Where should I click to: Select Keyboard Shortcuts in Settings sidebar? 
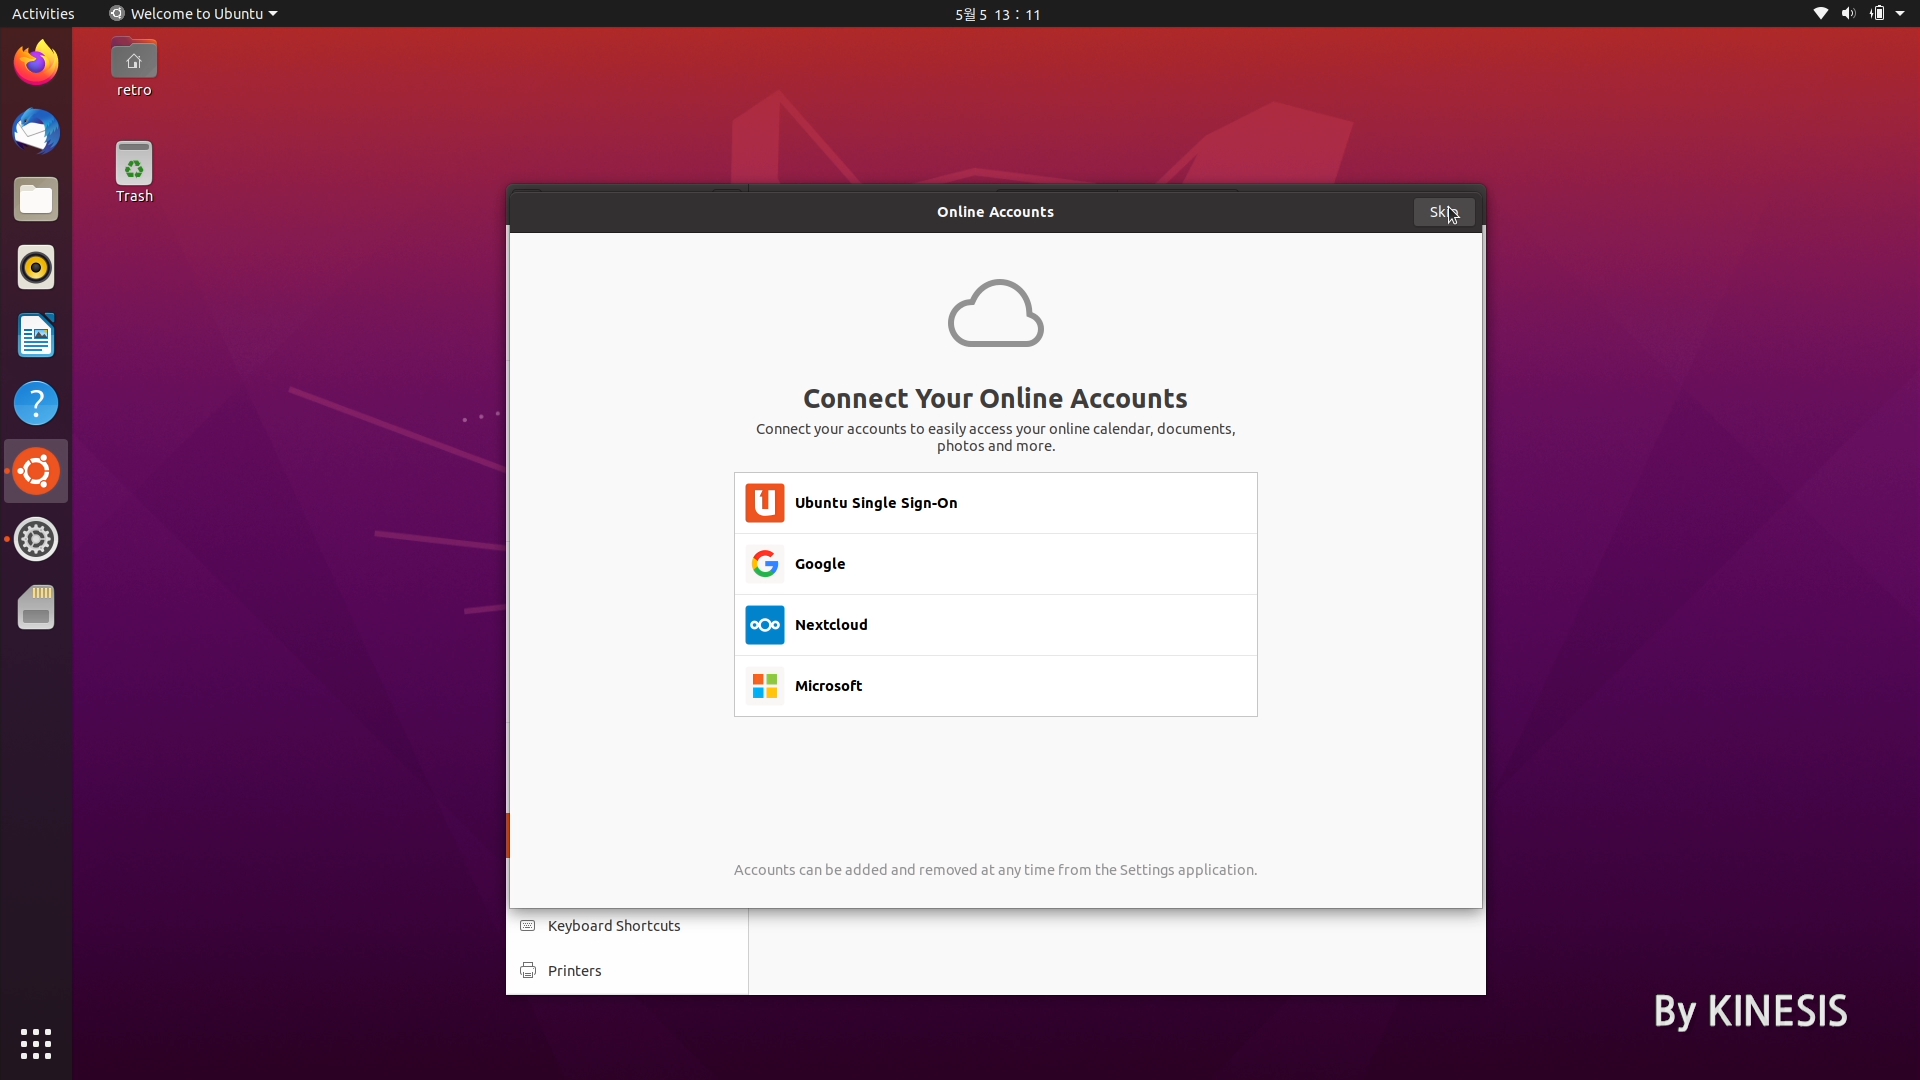[613, 926]
